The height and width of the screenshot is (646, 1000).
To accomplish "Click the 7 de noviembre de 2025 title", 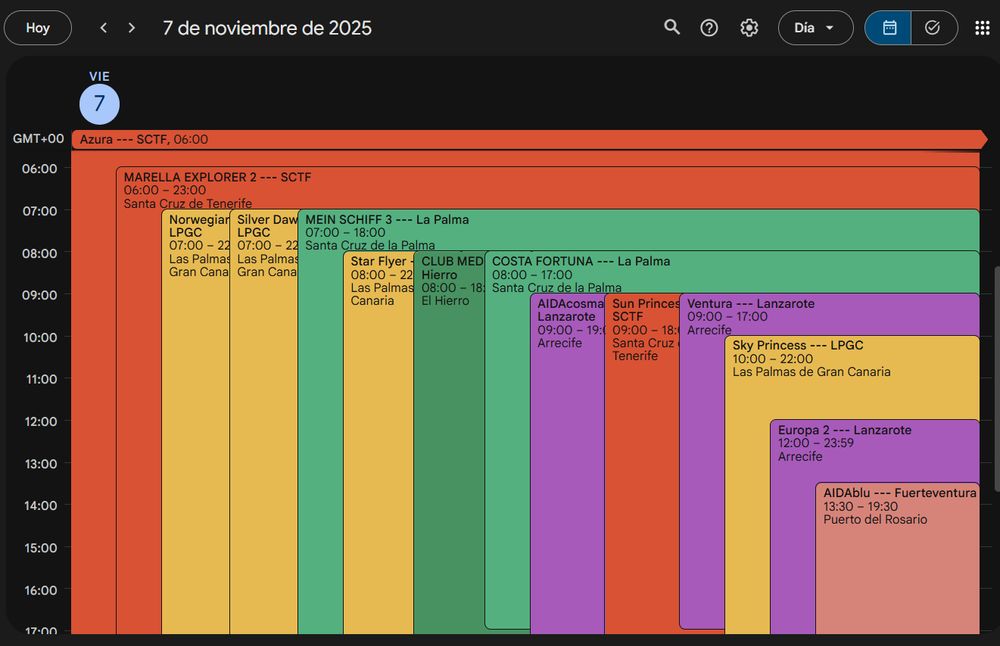I will coord(267,28).
